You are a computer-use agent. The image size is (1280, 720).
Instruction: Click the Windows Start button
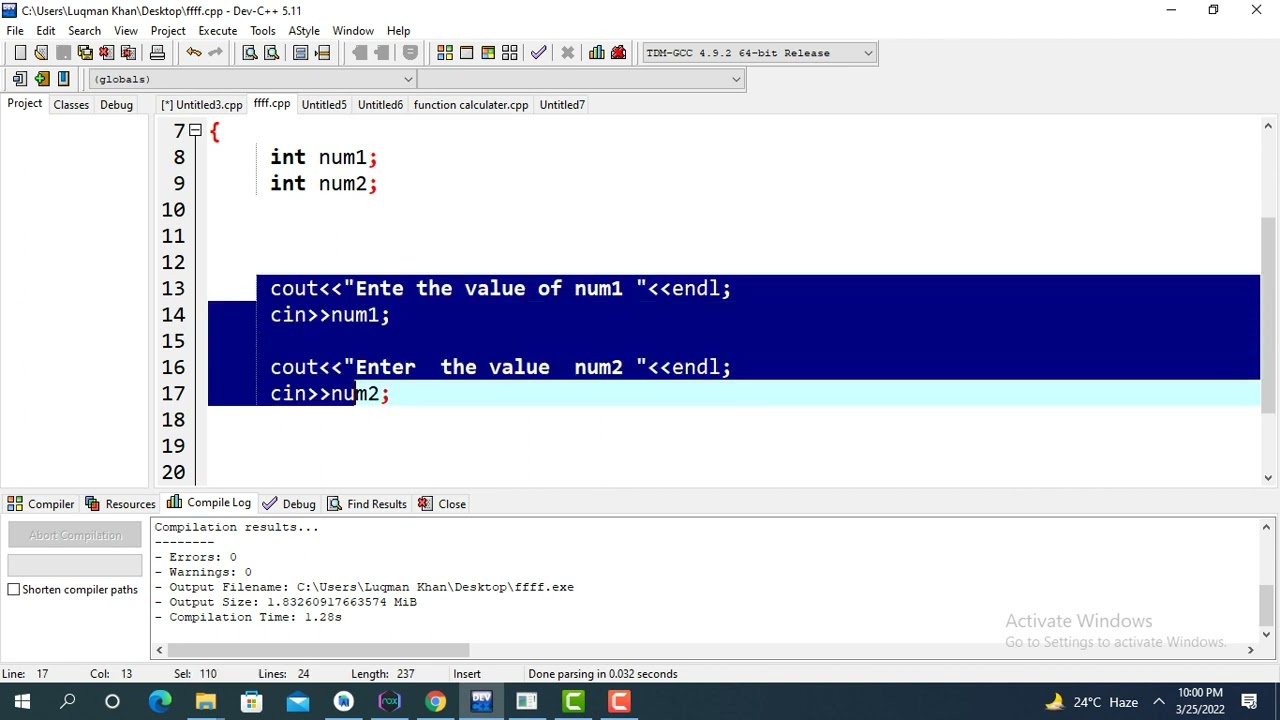tap(22, 702)
